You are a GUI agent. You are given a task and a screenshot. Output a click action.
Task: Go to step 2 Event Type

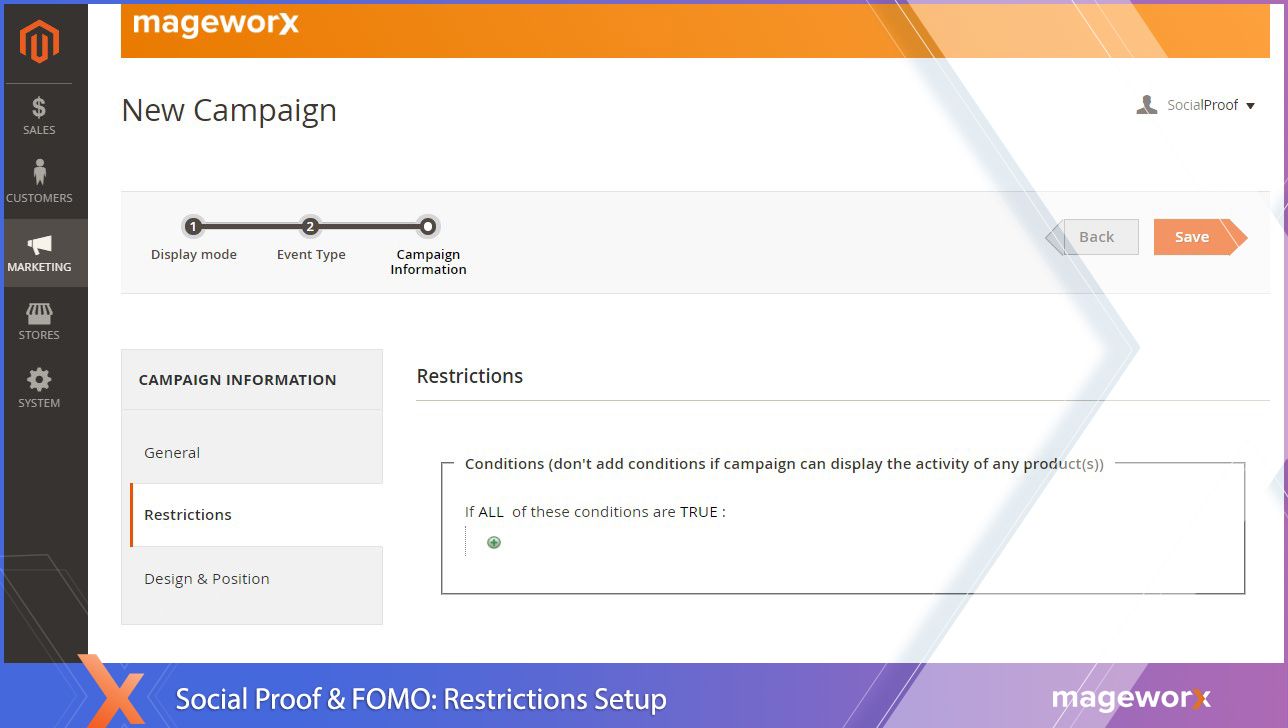(x=310, y=227)
